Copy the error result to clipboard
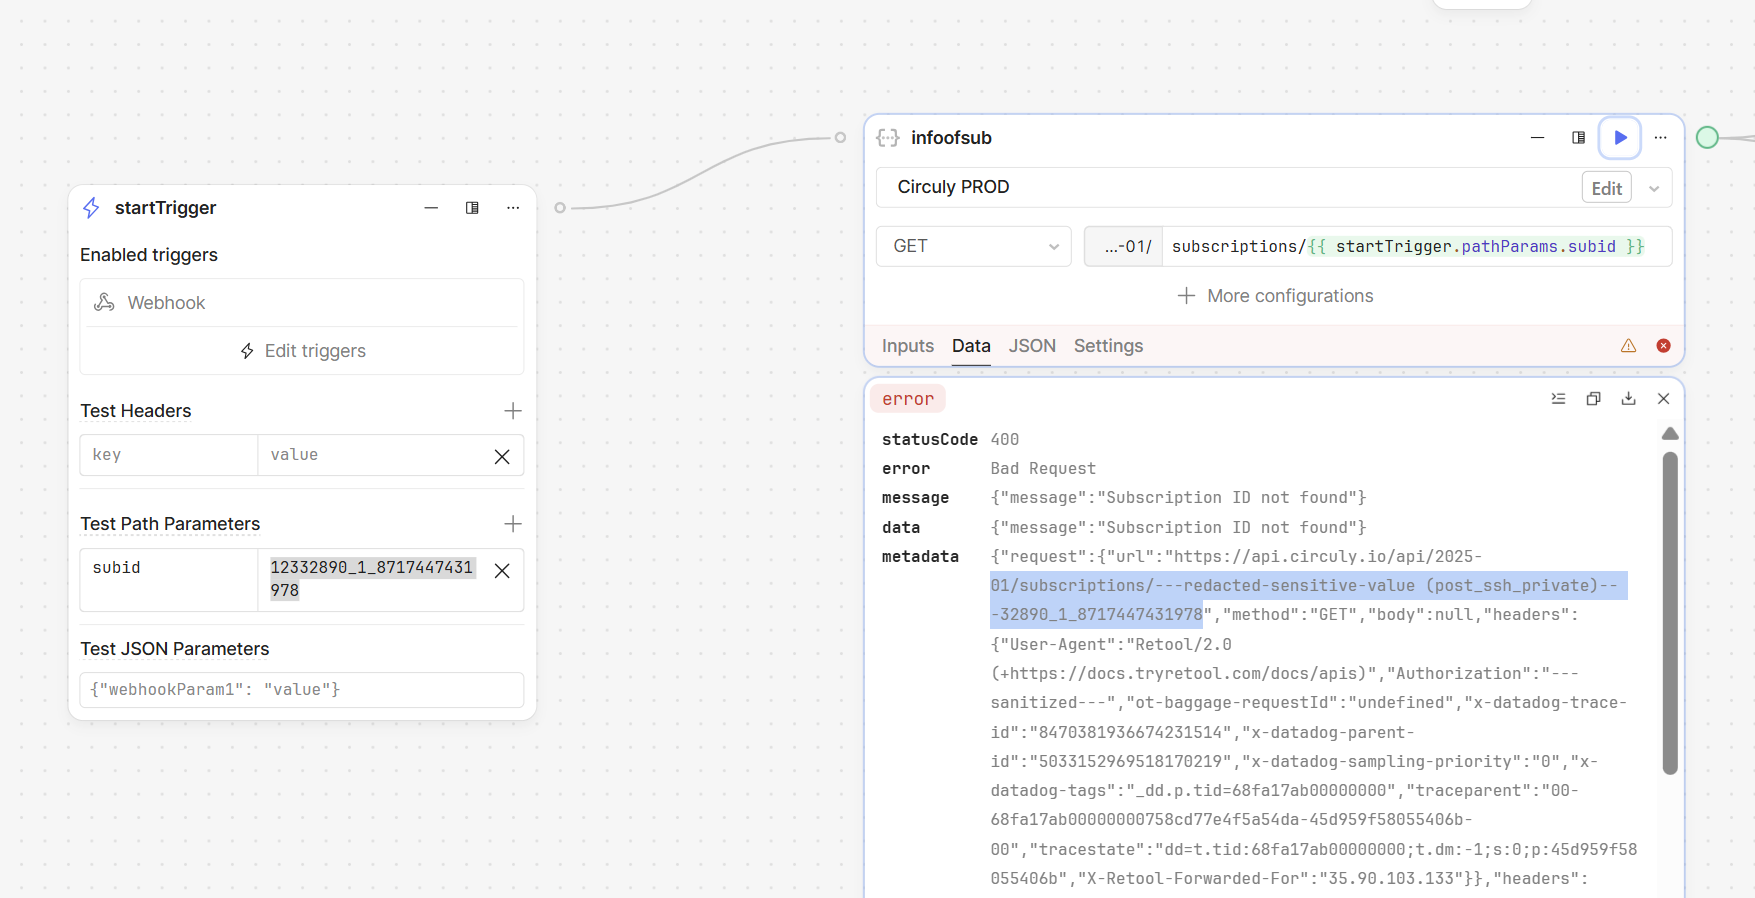 (x=1593, y=399)
